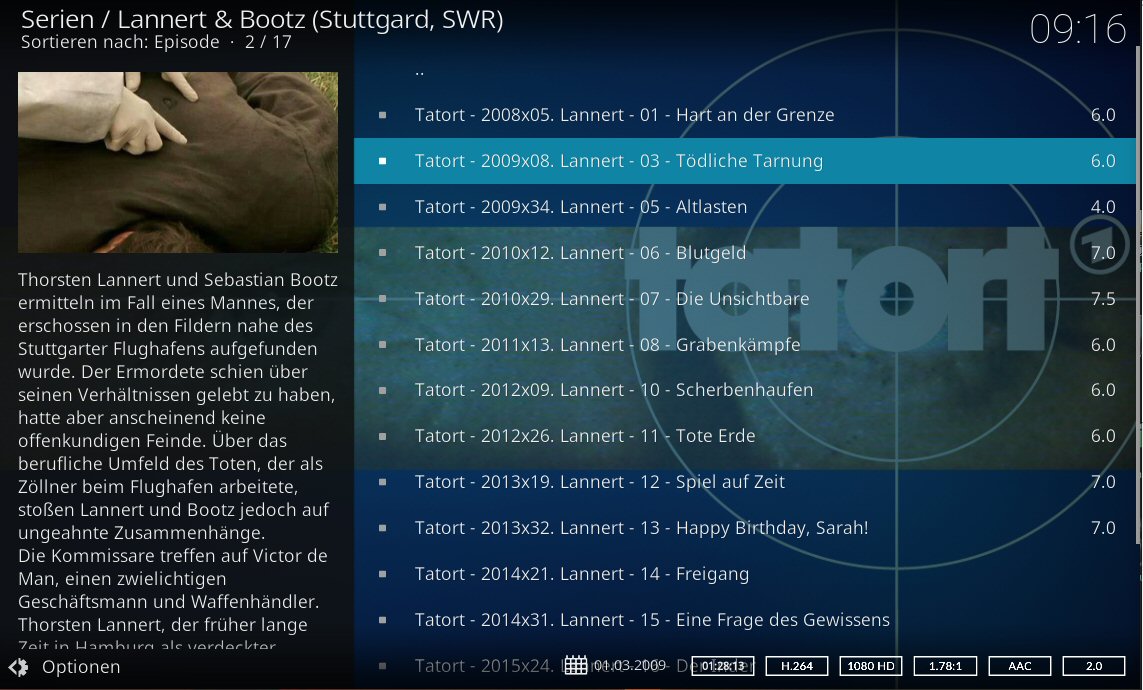This screenshot has width=1143, height=690.
Task: Click the calendar icon next to 01.03.2009
Action: coord(575,665)
